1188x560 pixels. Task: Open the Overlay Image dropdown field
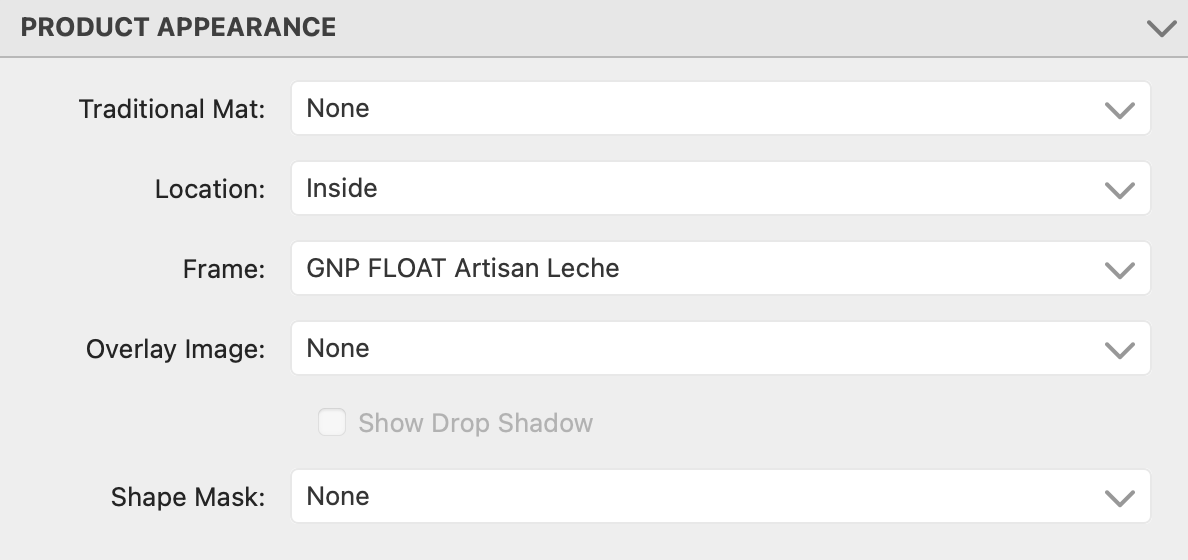pyautogui.click(x=700, y=348)
